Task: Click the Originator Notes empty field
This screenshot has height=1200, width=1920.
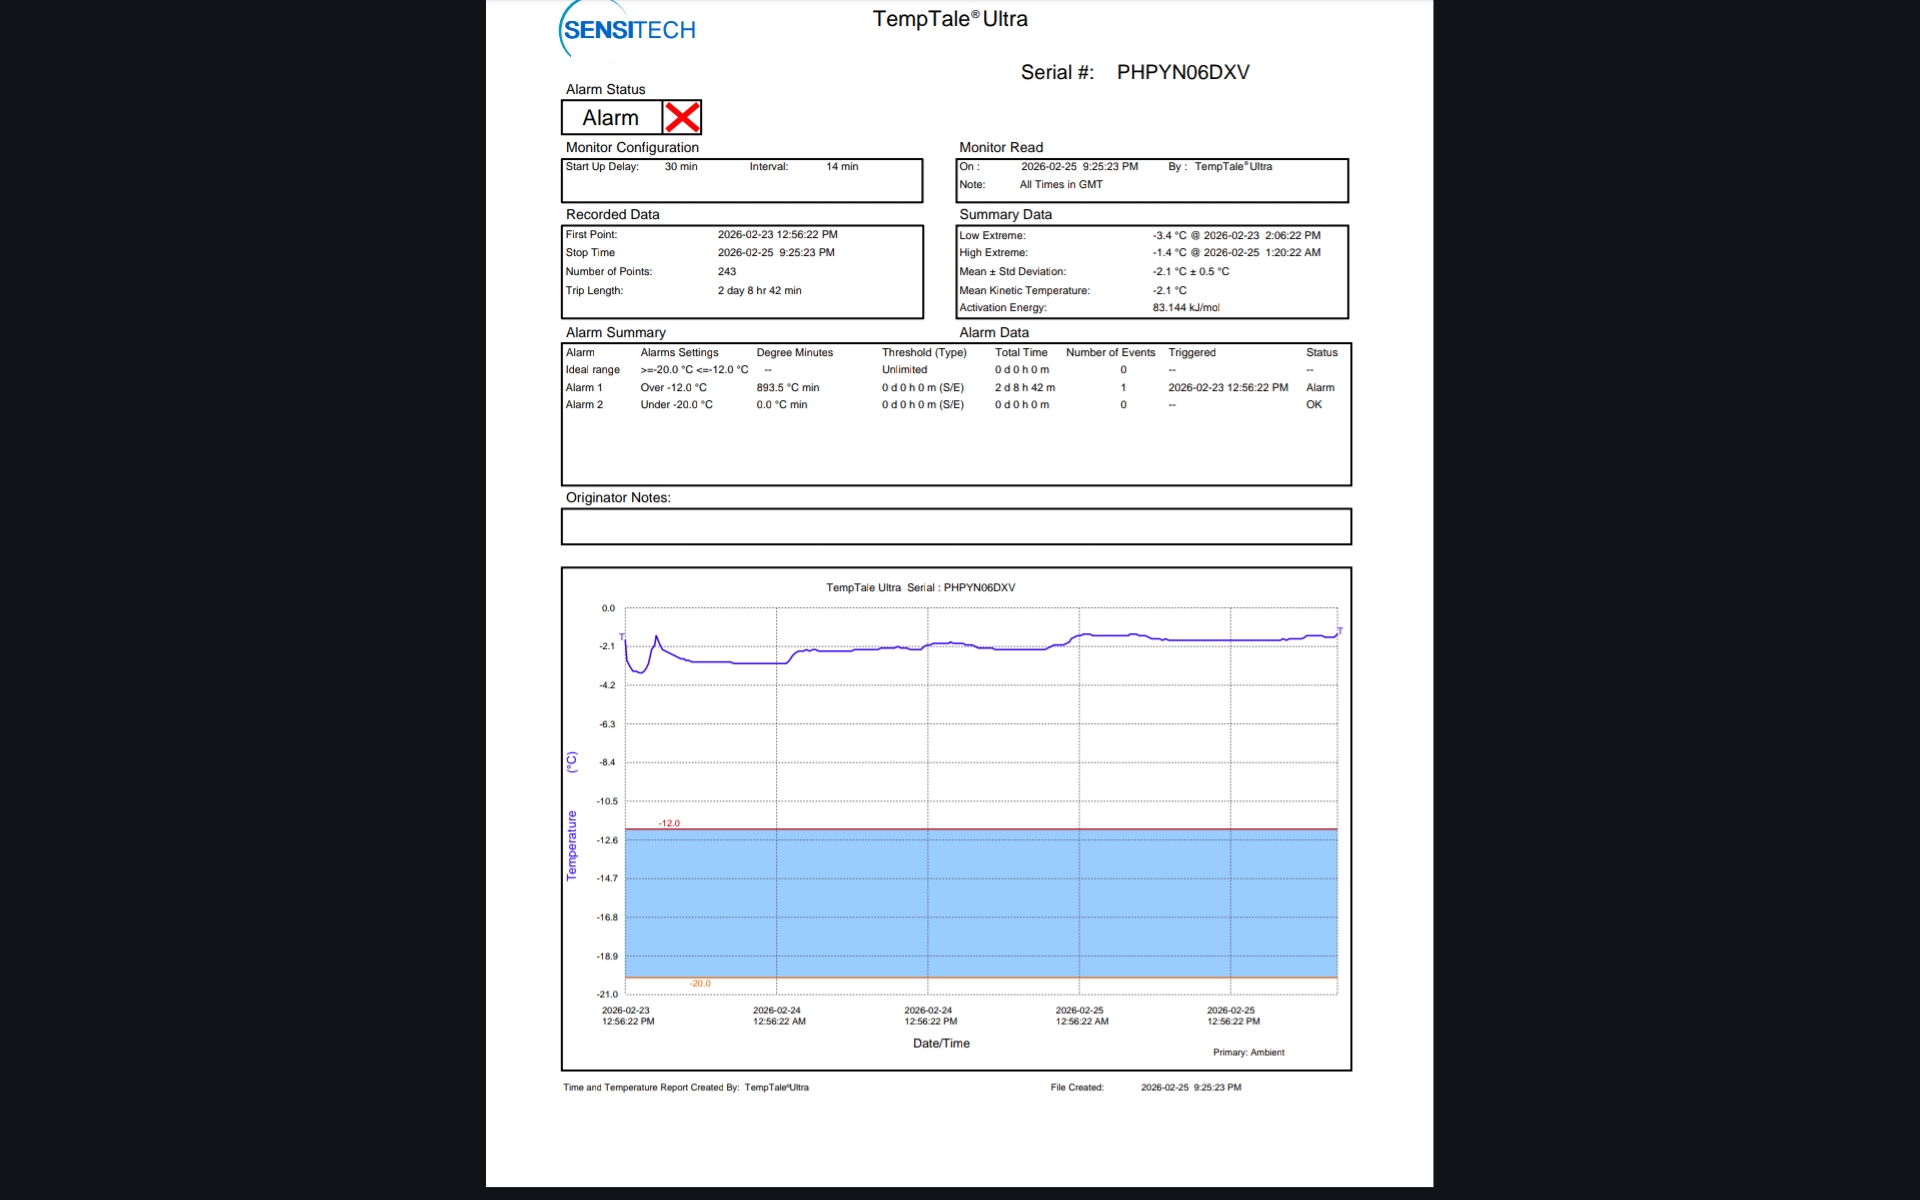Action: point(955,526)
